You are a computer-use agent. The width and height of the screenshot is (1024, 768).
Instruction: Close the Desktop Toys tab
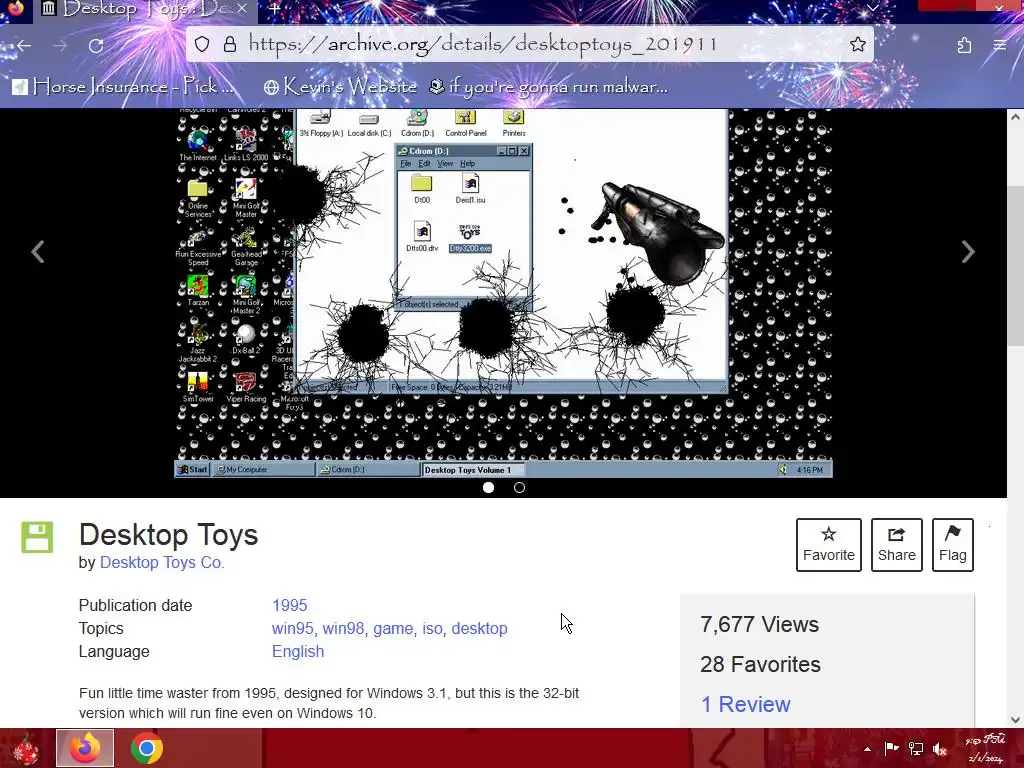coord(242,8)
